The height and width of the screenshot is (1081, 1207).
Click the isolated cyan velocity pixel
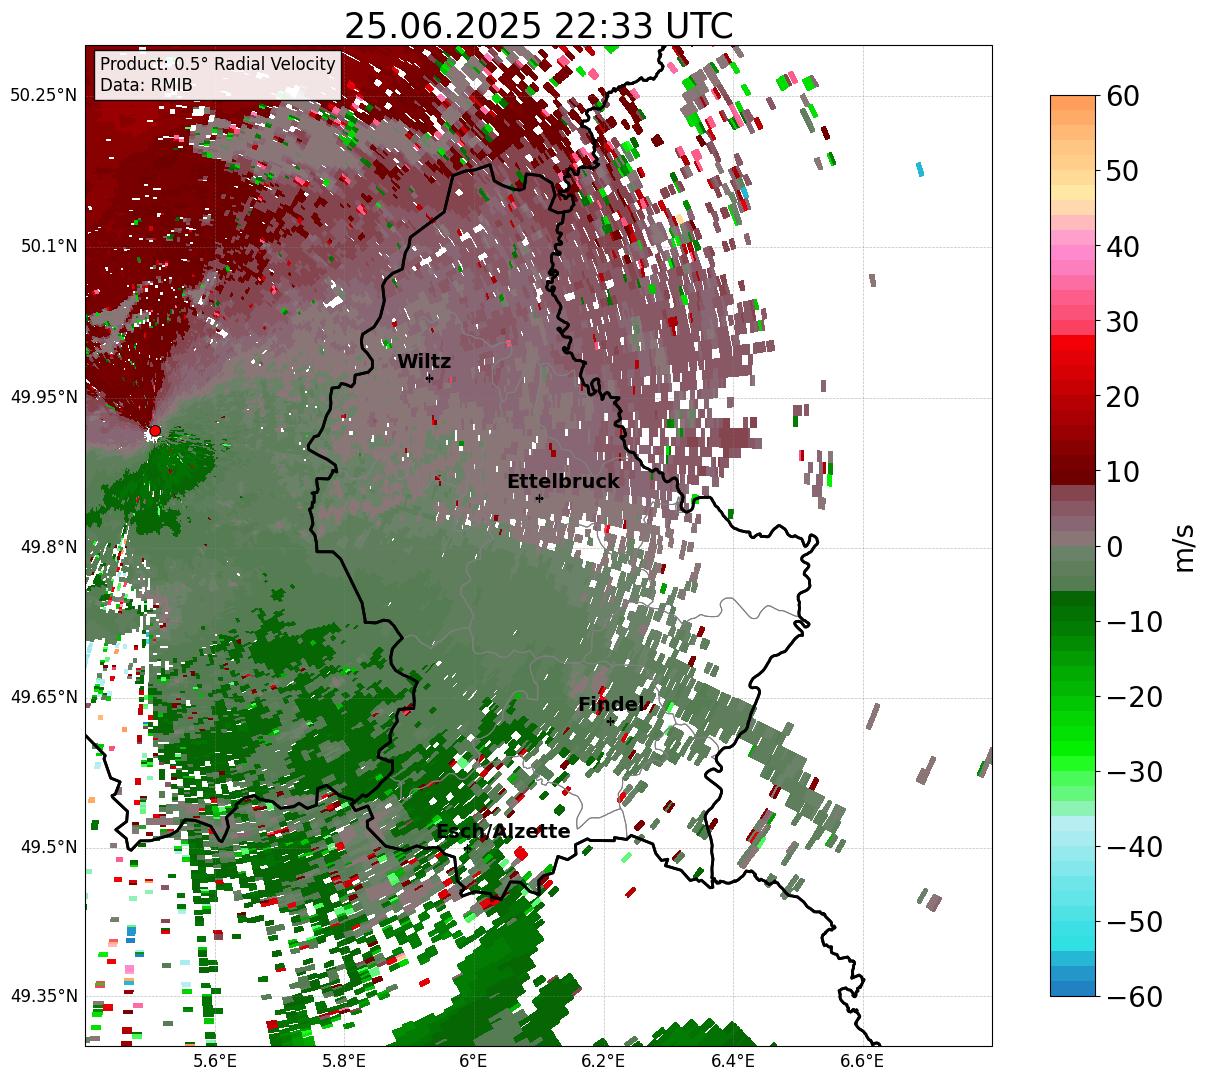point(920,169)
